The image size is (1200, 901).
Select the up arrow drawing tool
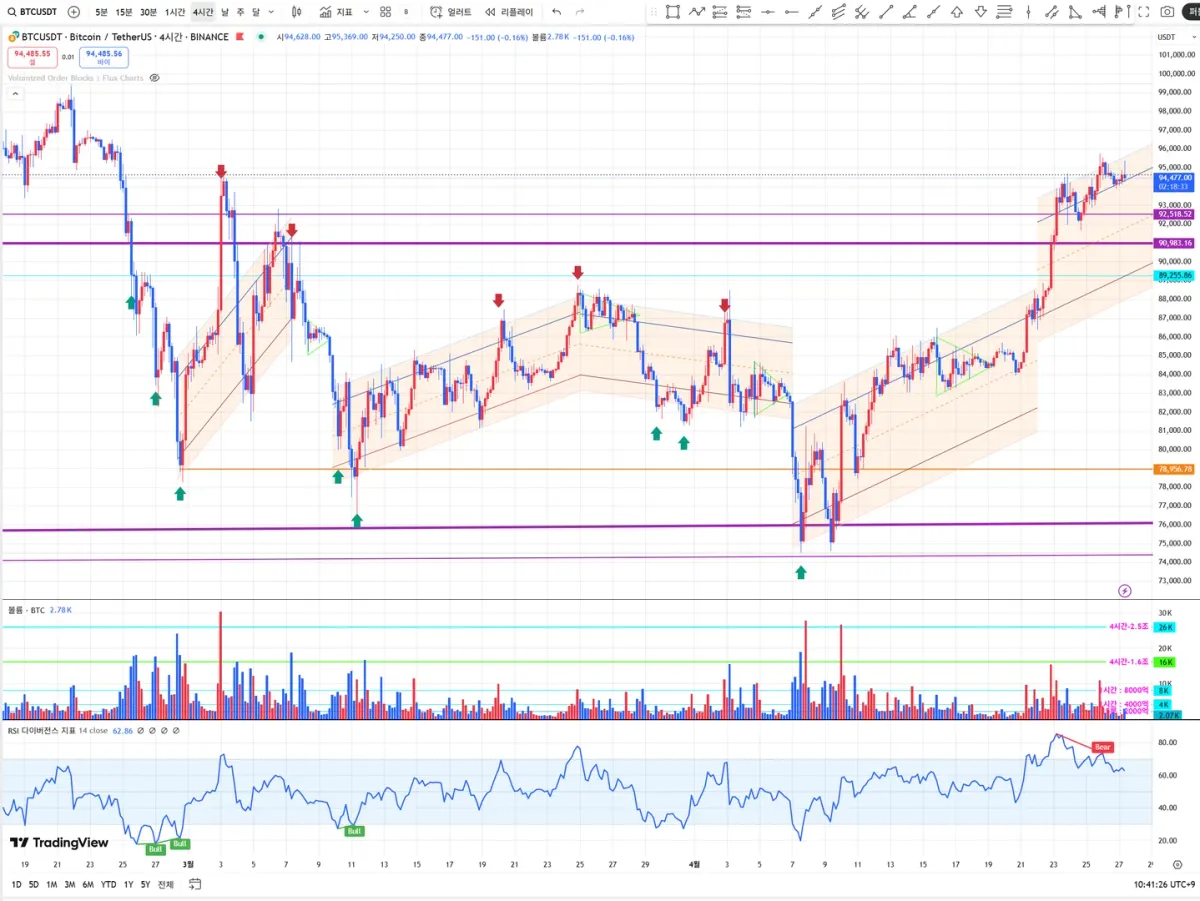pyautogui.click(x=957, y=12)
